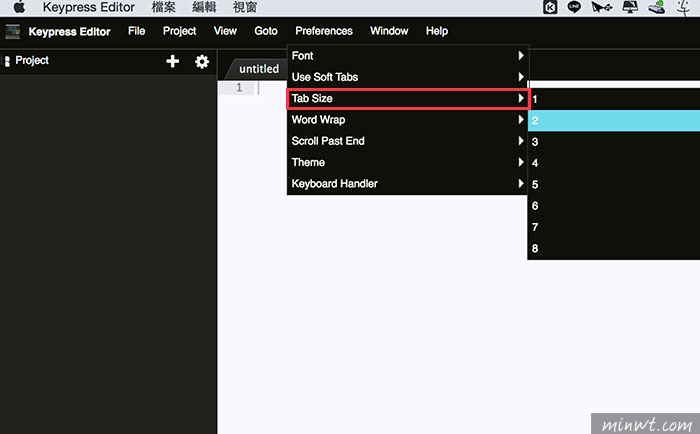The image size is (700, 434).
Task: Click the Project panel handle icon
Action: [x=7, y=61]
